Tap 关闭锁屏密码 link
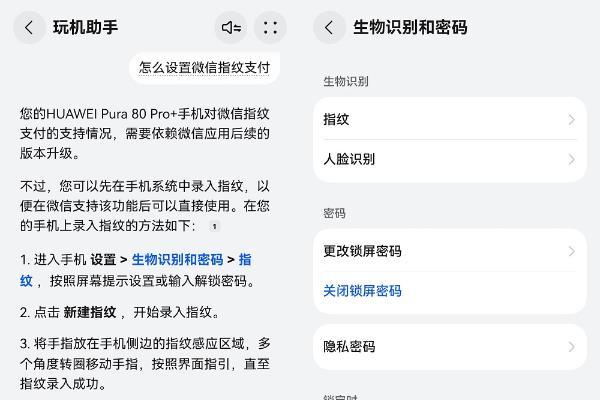The width and height of the screenshot is (600, 400). coord(362,291)
